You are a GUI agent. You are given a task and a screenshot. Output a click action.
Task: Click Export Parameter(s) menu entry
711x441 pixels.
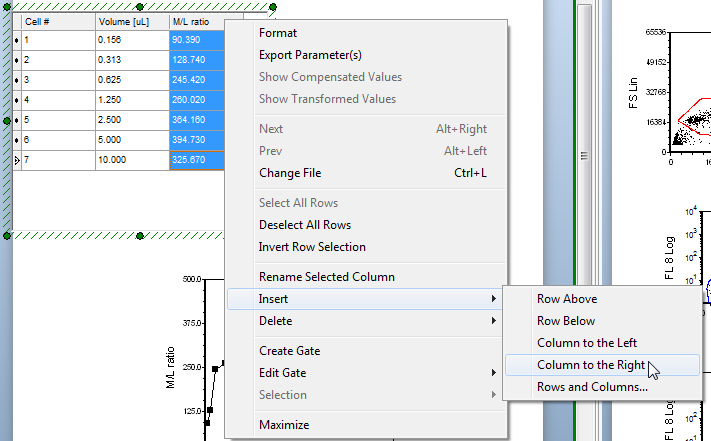310,55
